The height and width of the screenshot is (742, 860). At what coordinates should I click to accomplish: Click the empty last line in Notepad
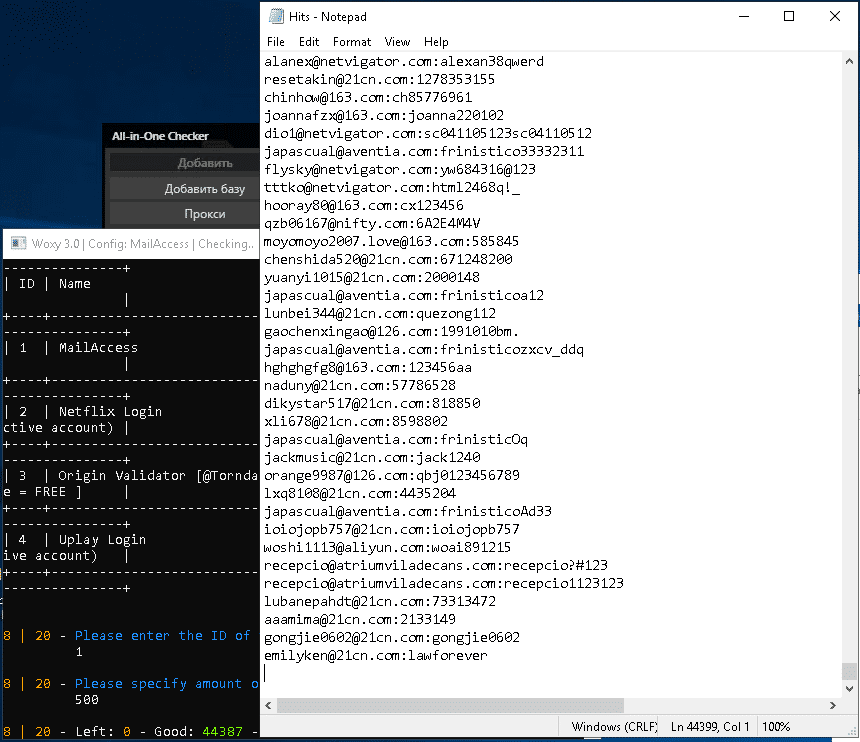[x=551, y=673]
